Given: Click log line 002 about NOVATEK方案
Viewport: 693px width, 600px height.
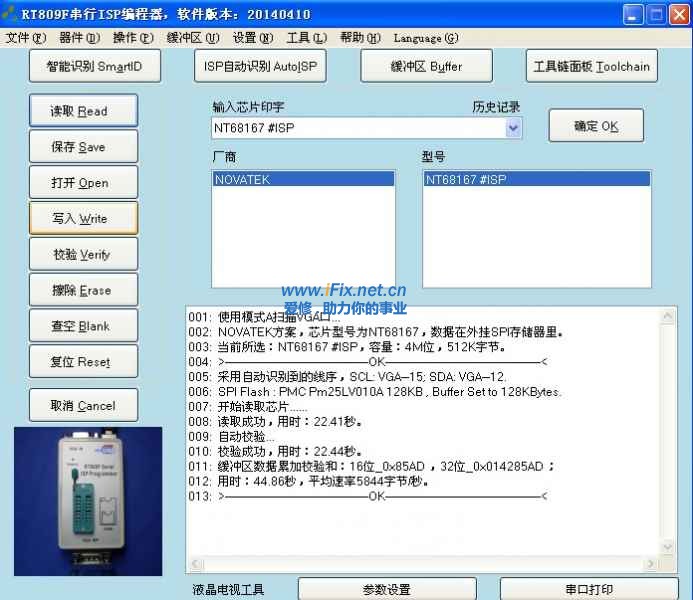Looking at the screenshot, I should pyautogui.click(x=376, y=332).
